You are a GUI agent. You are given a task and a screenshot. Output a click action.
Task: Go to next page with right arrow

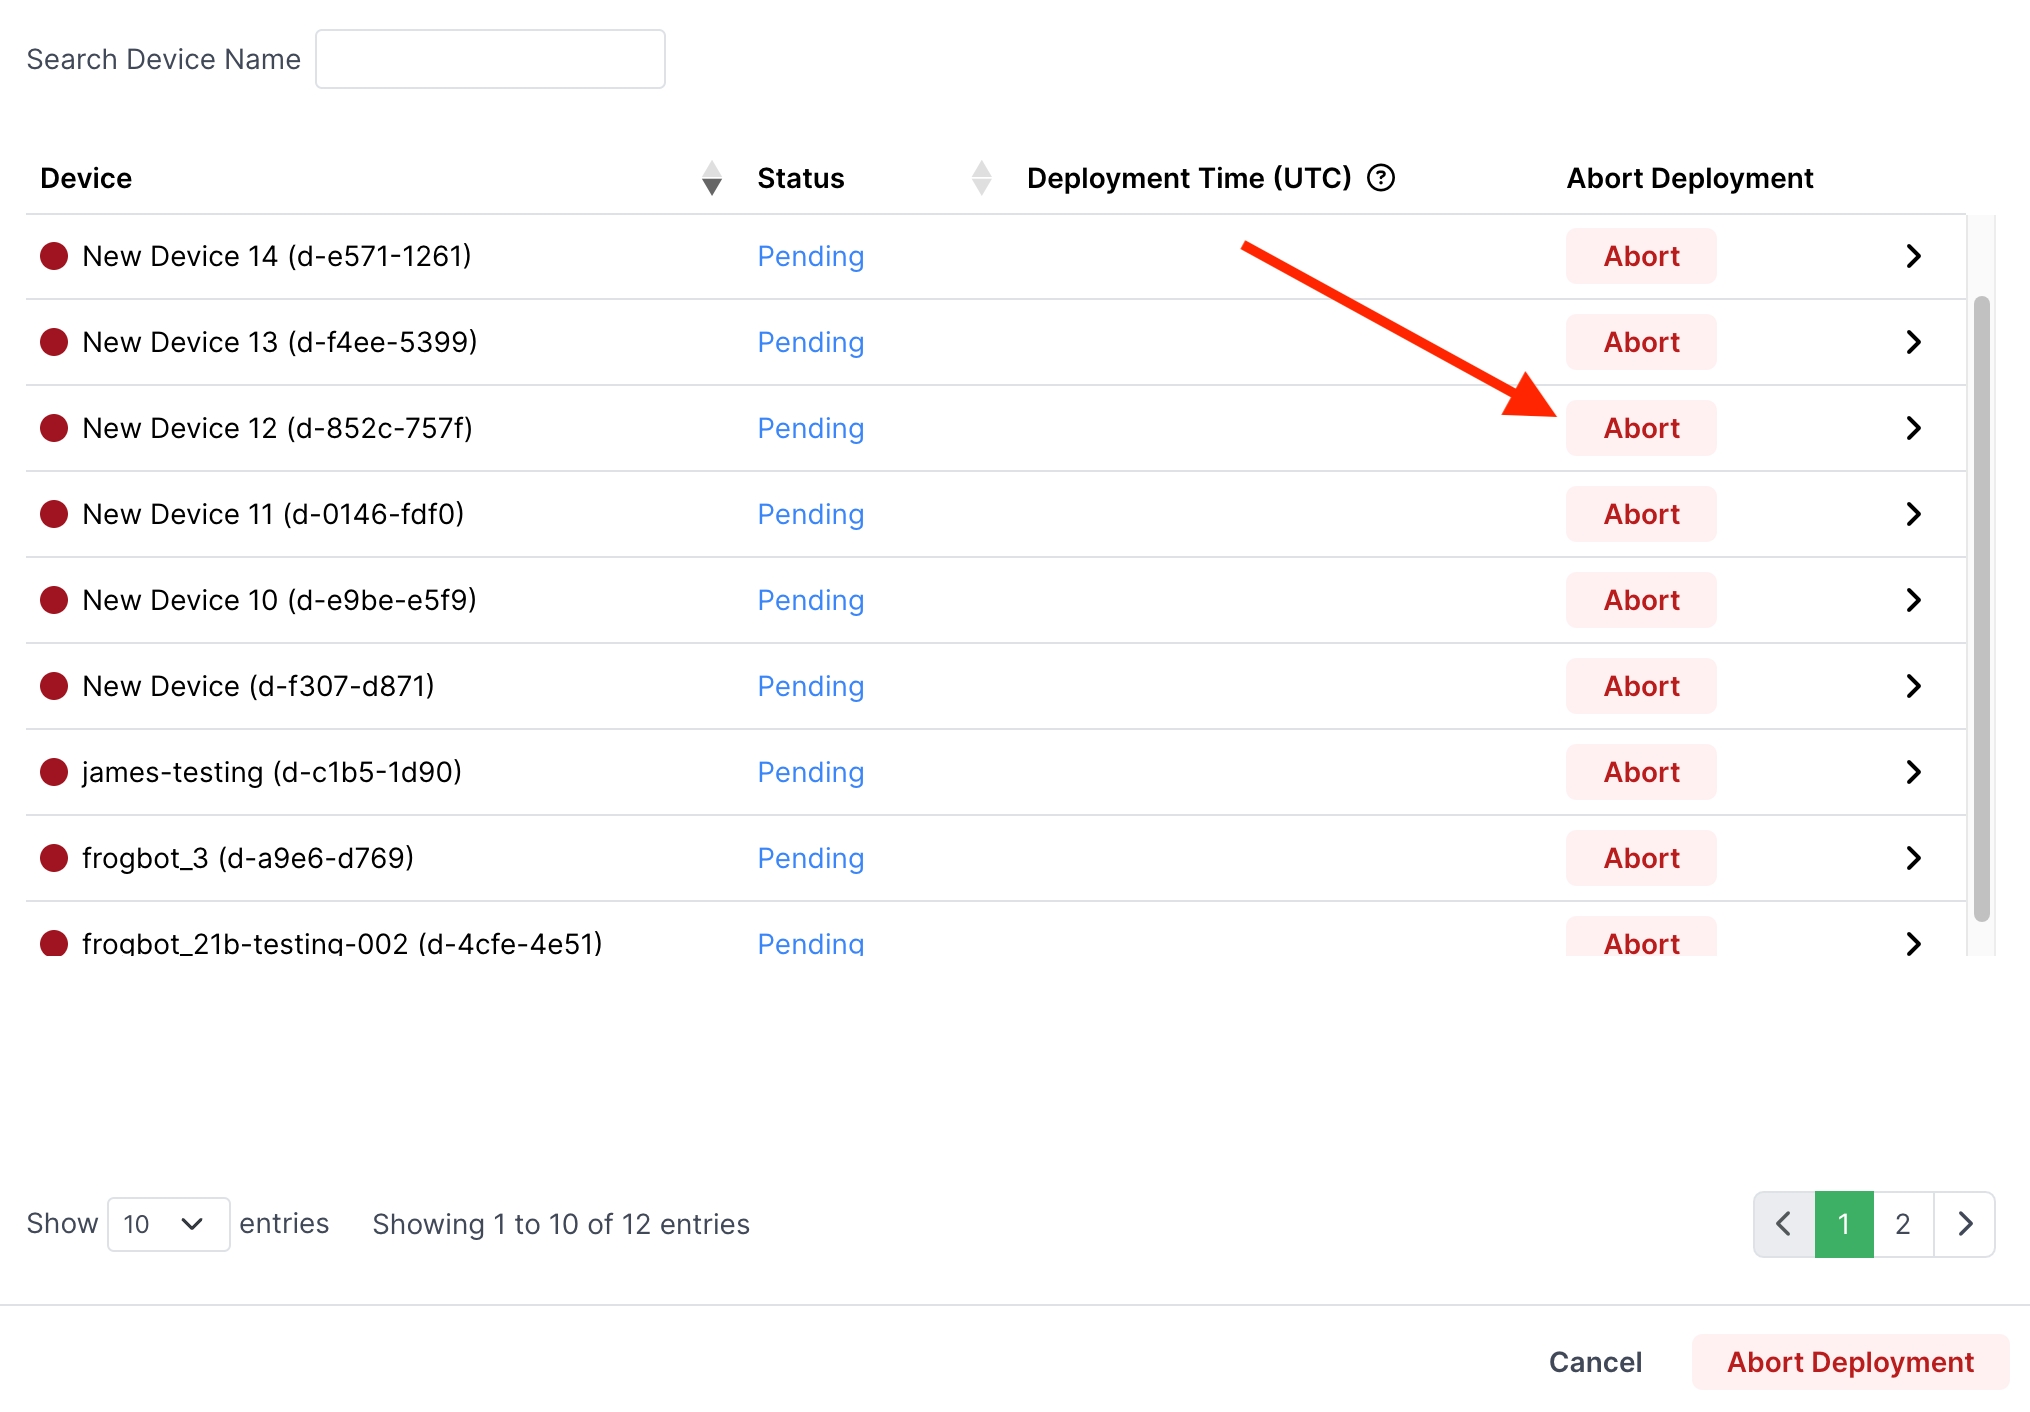[x=1964, y=1223]
